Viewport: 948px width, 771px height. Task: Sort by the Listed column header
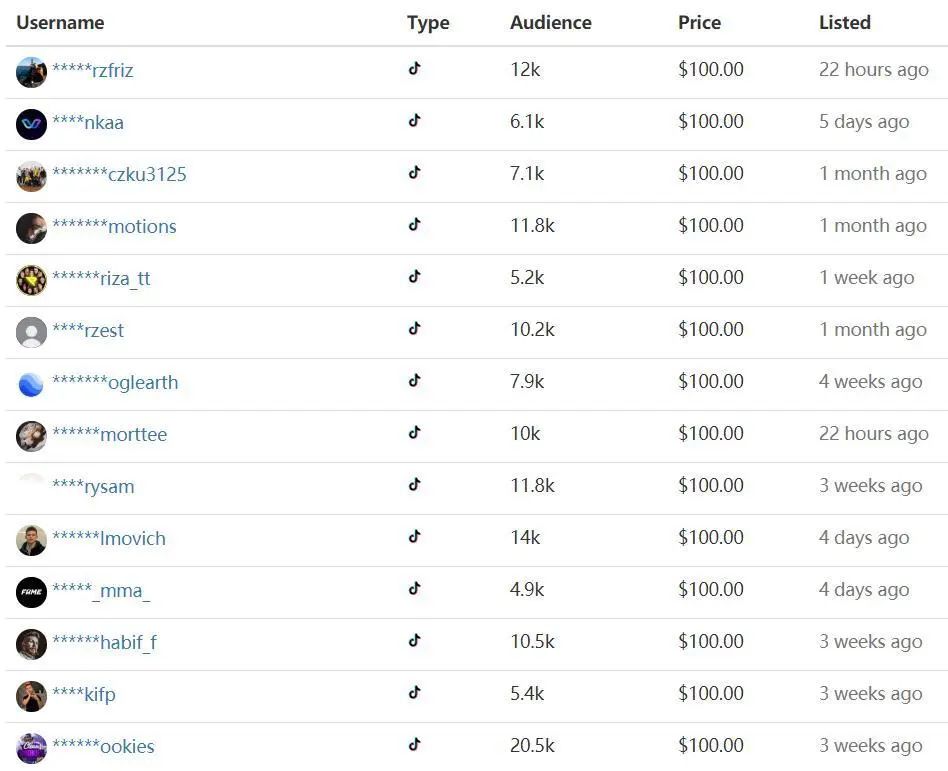pos(844,22)
